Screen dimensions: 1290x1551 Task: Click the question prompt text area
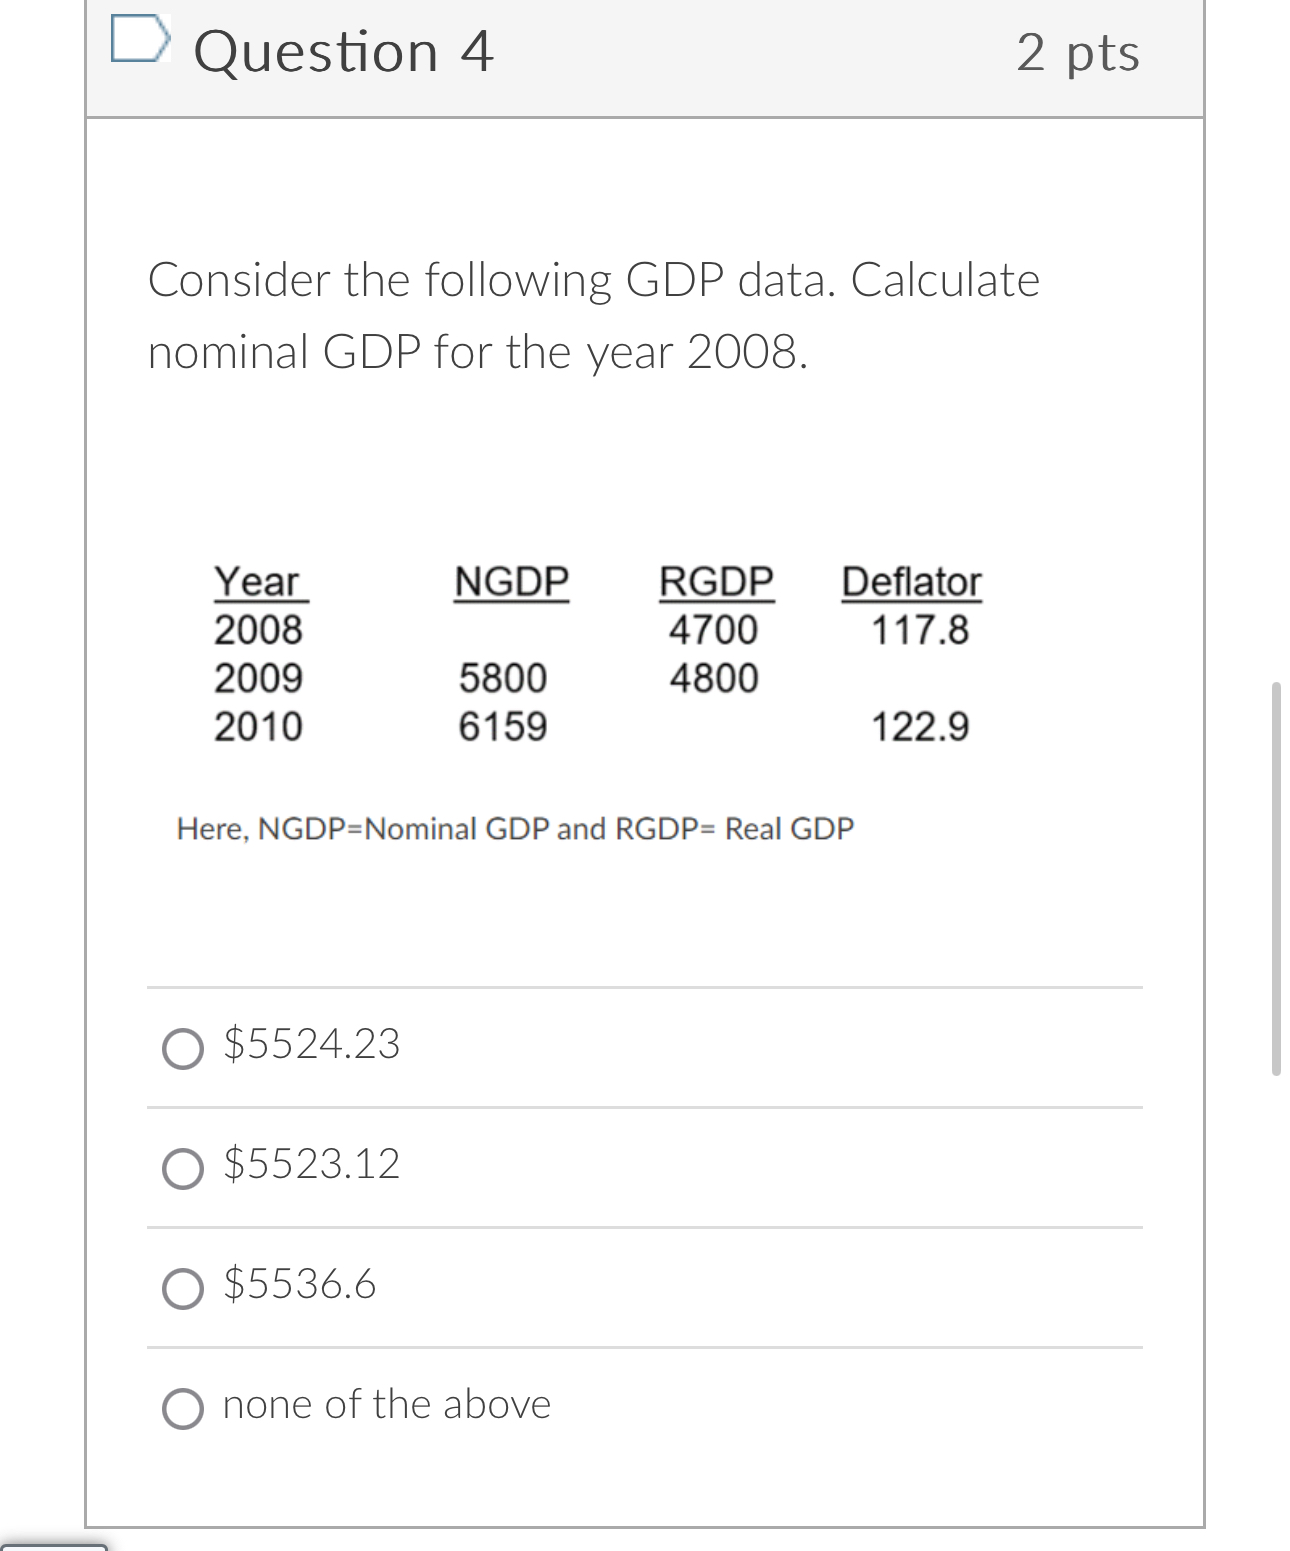coord(595,315)
